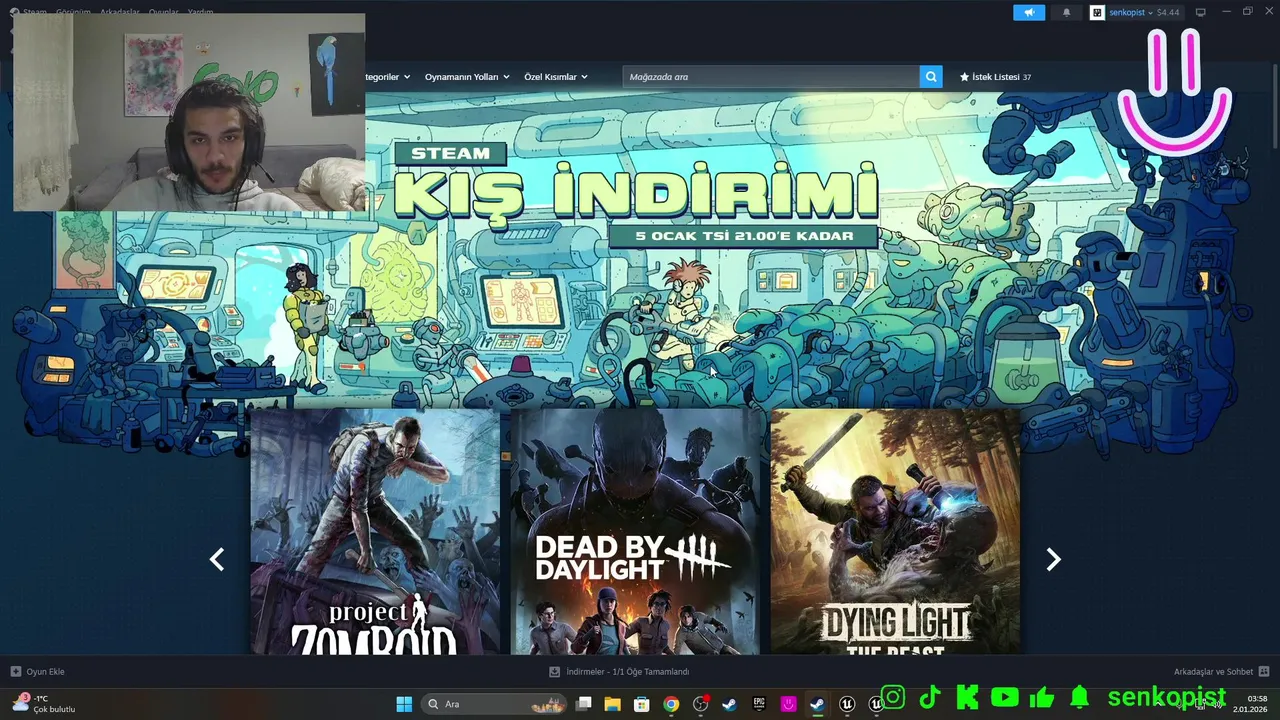
Task: Open the Oyunlar menu
Action: pos(163,12)
